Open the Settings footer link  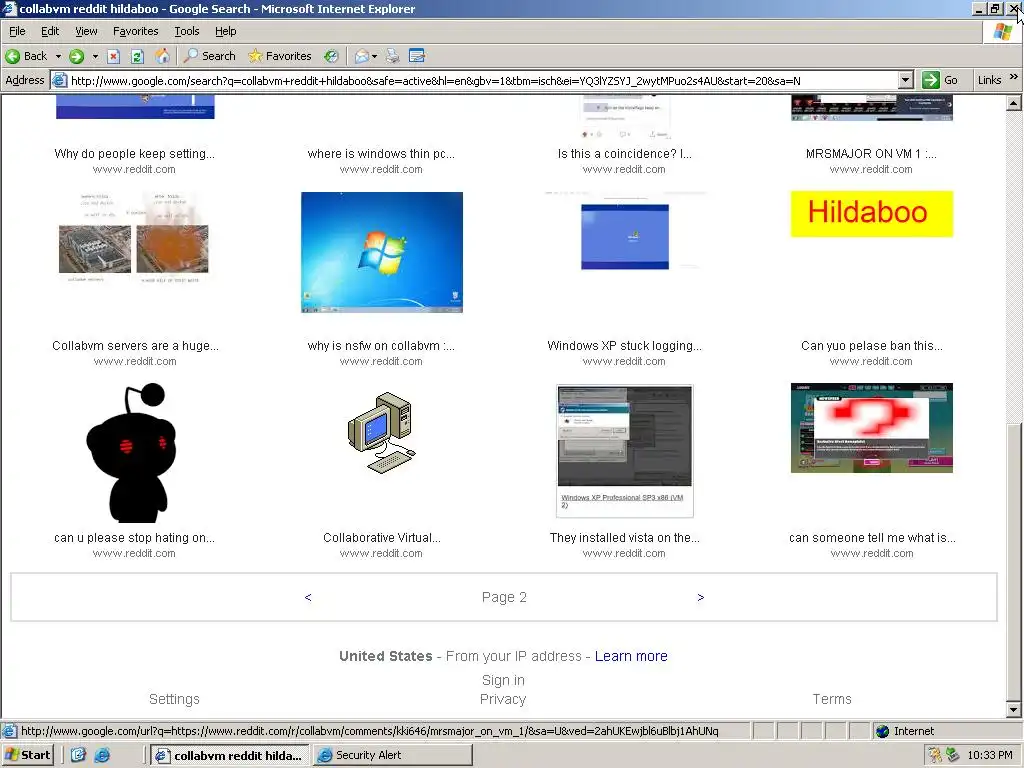pos(174,699)
